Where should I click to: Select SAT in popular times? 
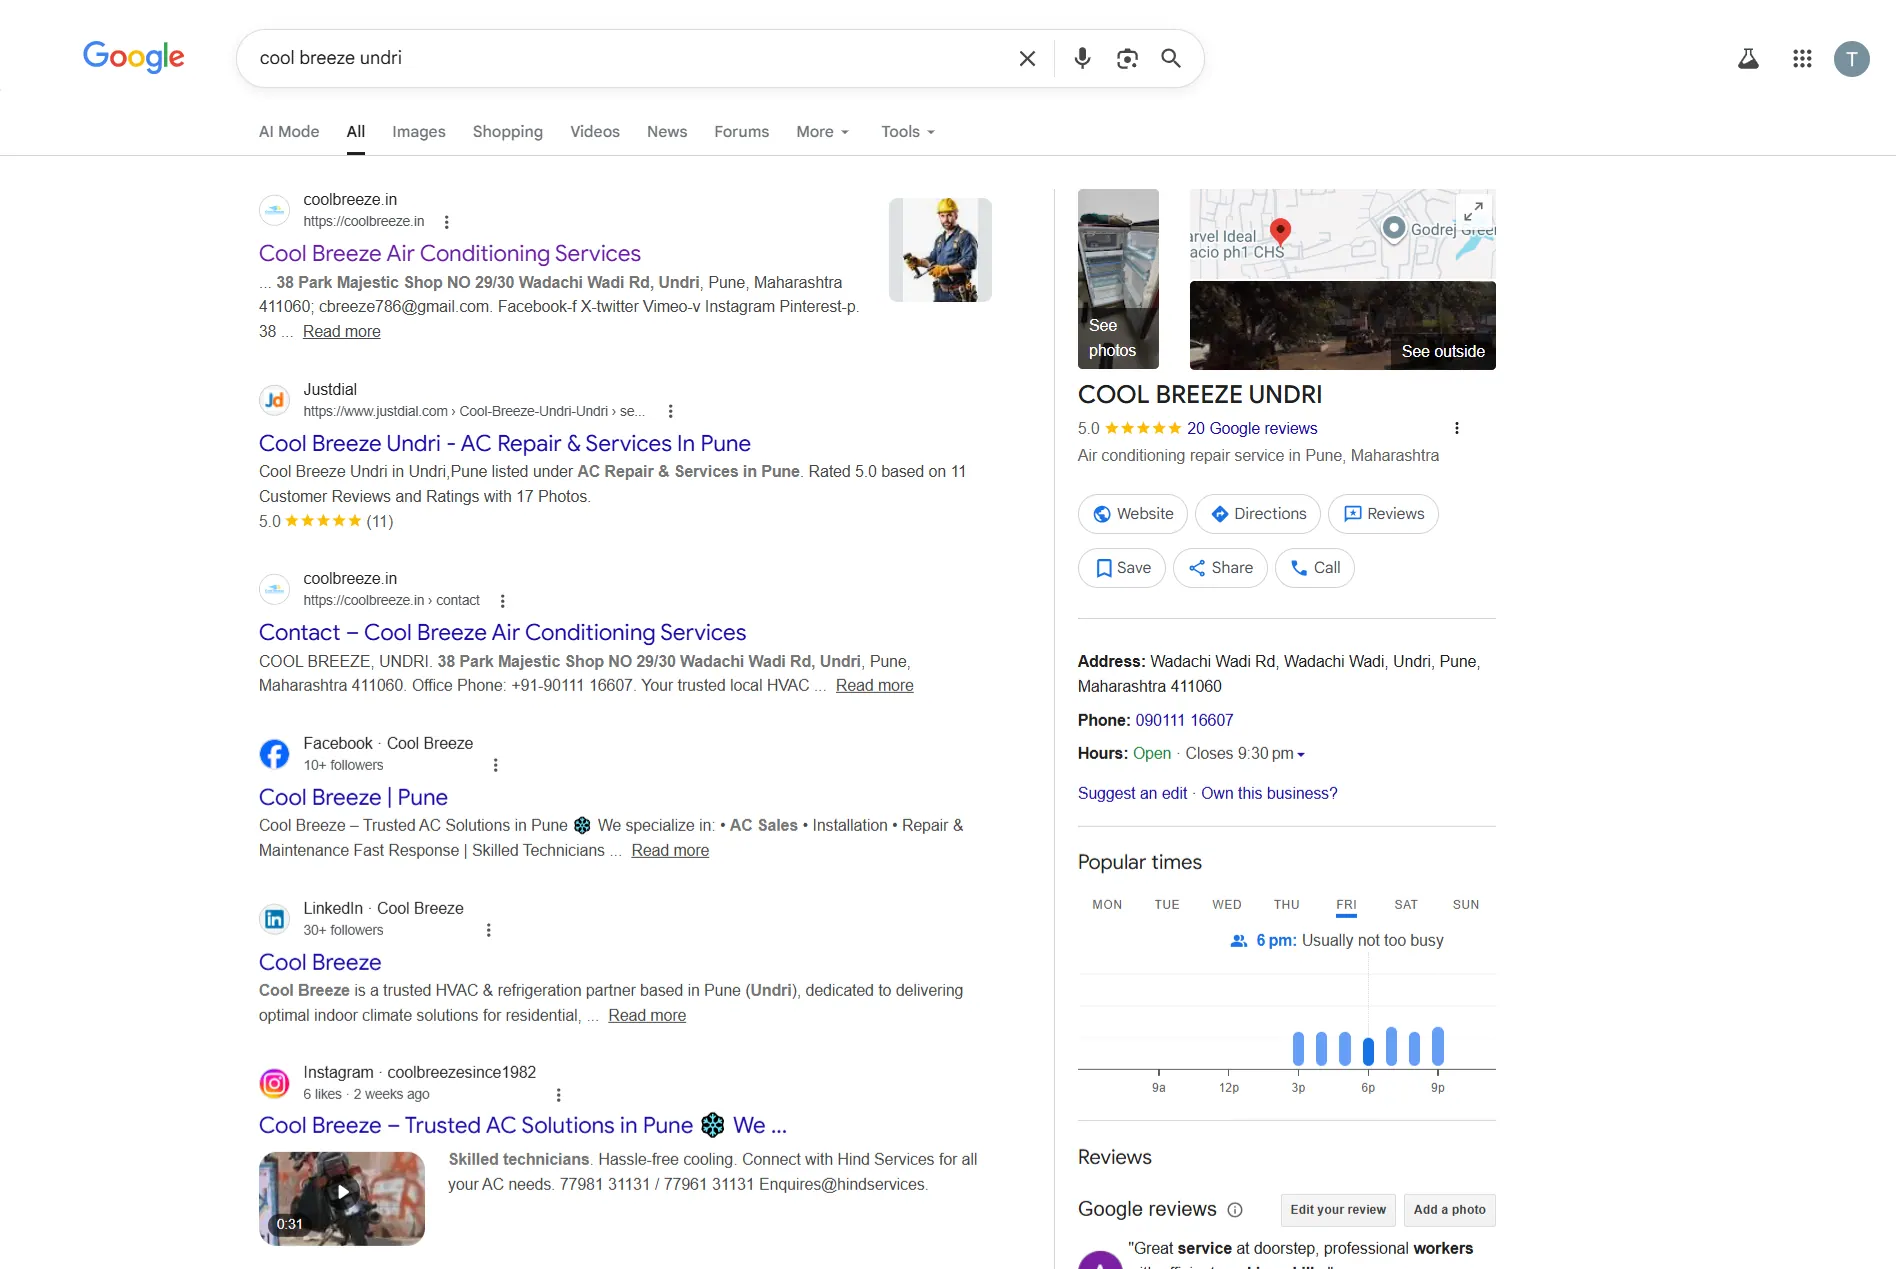point(1406,904)
